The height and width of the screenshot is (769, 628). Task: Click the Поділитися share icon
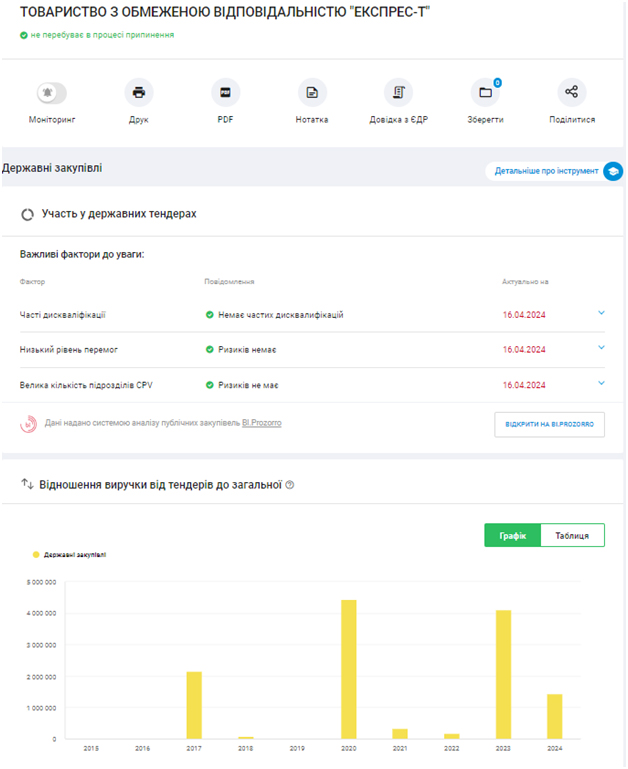pyautogui.click(x=571, y=93)
